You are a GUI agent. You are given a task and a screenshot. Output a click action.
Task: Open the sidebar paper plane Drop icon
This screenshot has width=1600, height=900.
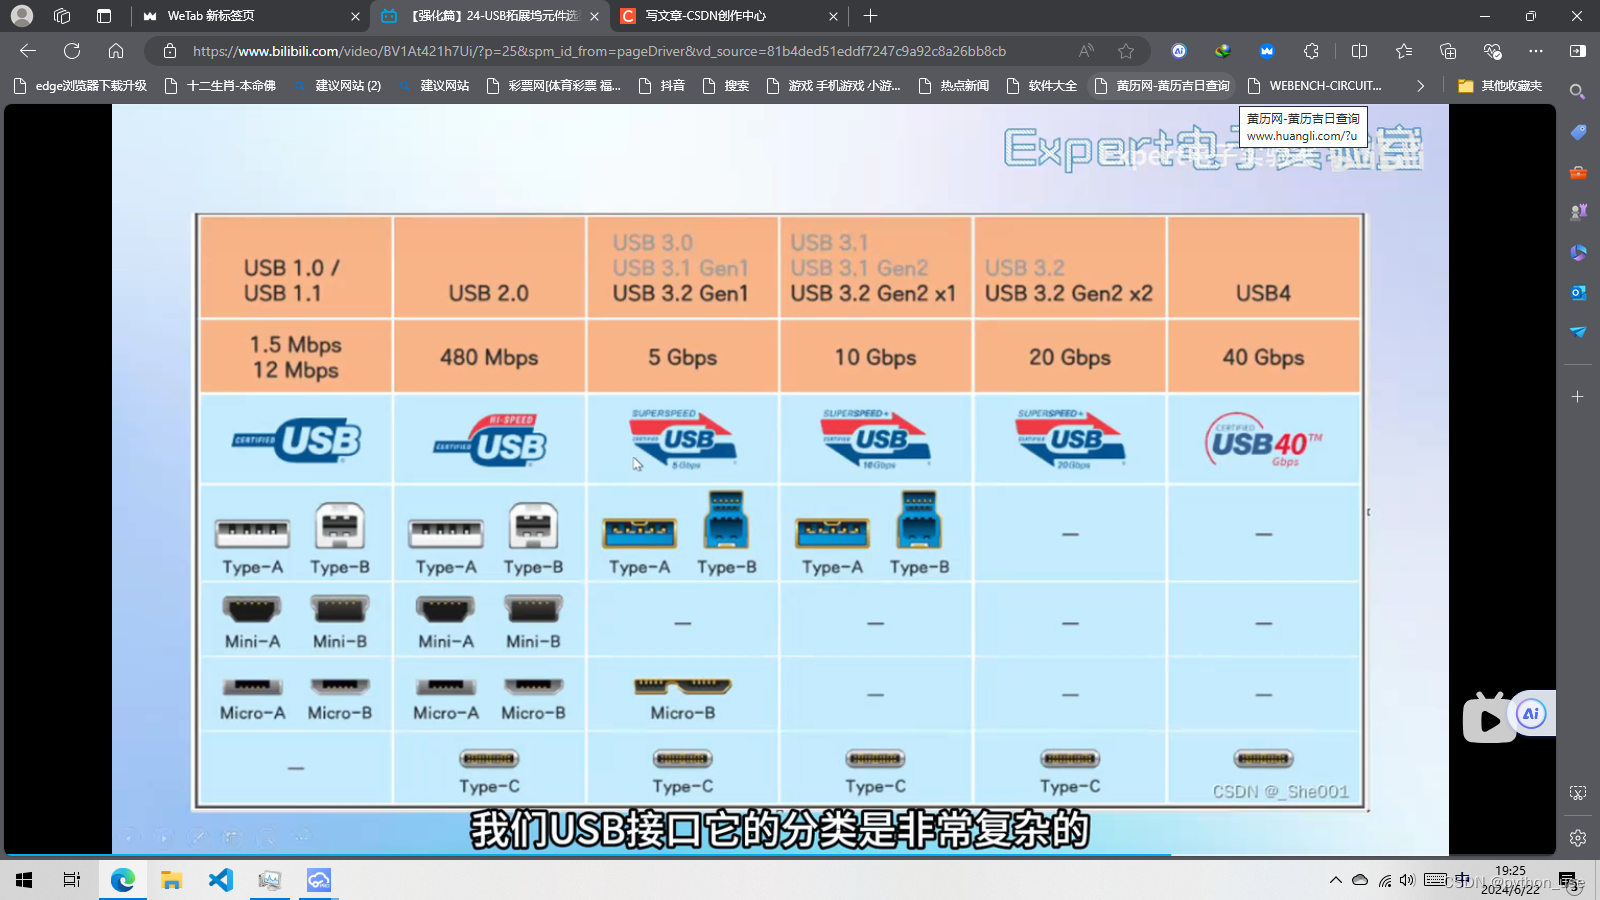coord(1578,332)
